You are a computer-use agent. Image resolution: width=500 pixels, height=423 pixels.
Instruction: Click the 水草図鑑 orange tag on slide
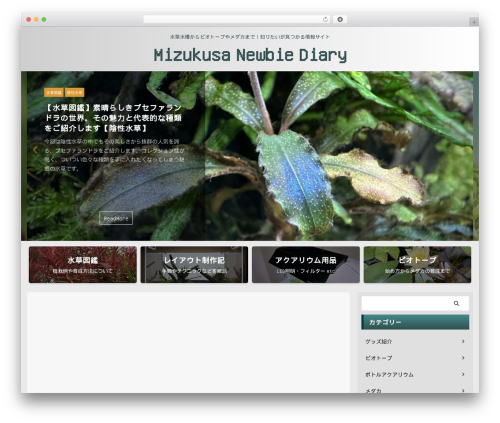54,92
